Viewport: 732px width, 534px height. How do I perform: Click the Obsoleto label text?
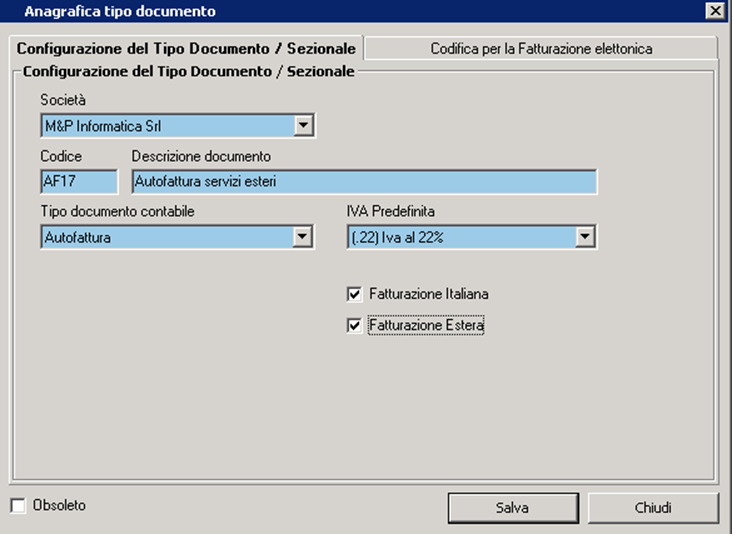pos(59,506)
